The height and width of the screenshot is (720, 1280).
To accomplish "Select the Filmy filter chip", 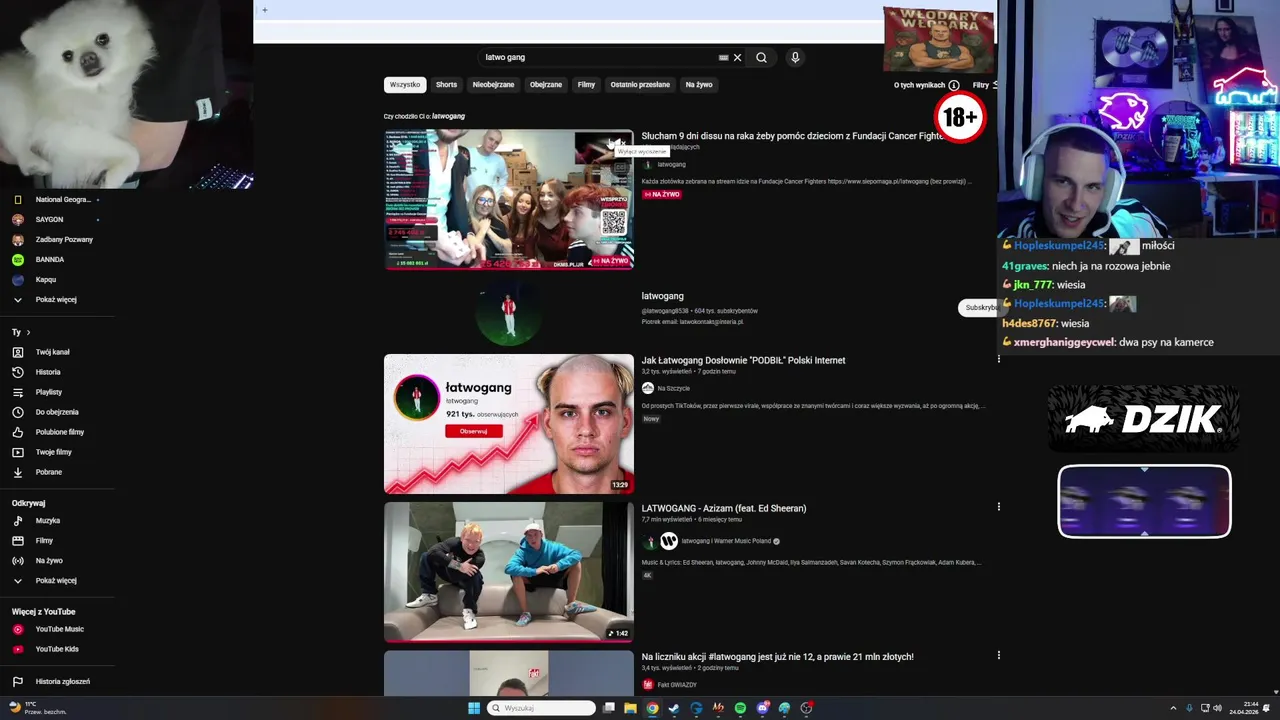I will (x=586, y=85).
